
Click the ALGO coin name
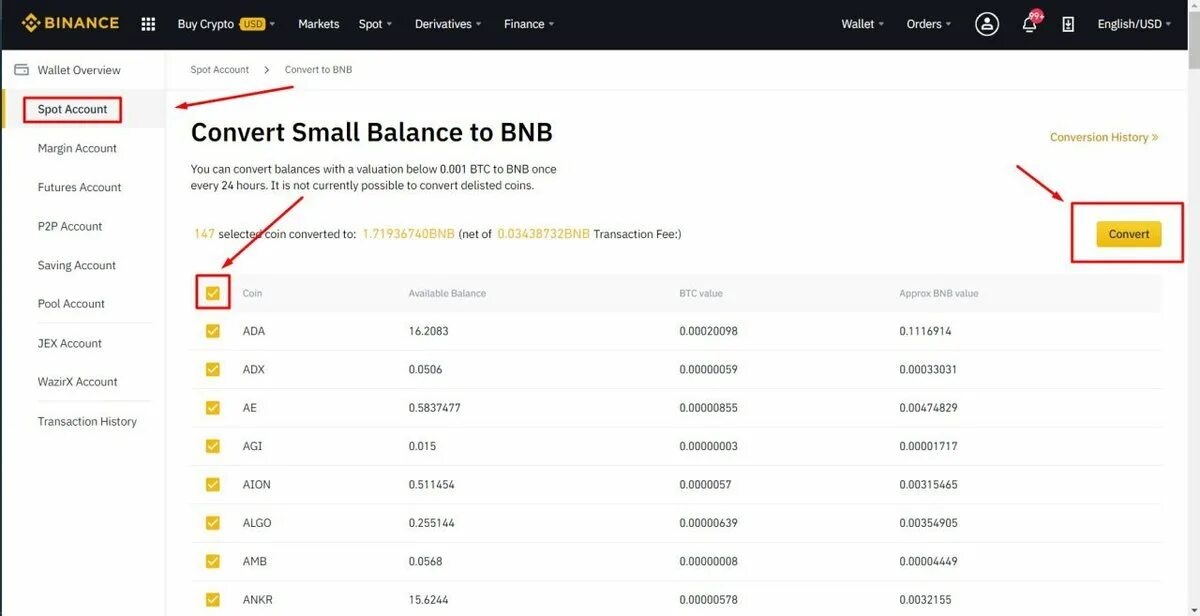coord(257,523)
